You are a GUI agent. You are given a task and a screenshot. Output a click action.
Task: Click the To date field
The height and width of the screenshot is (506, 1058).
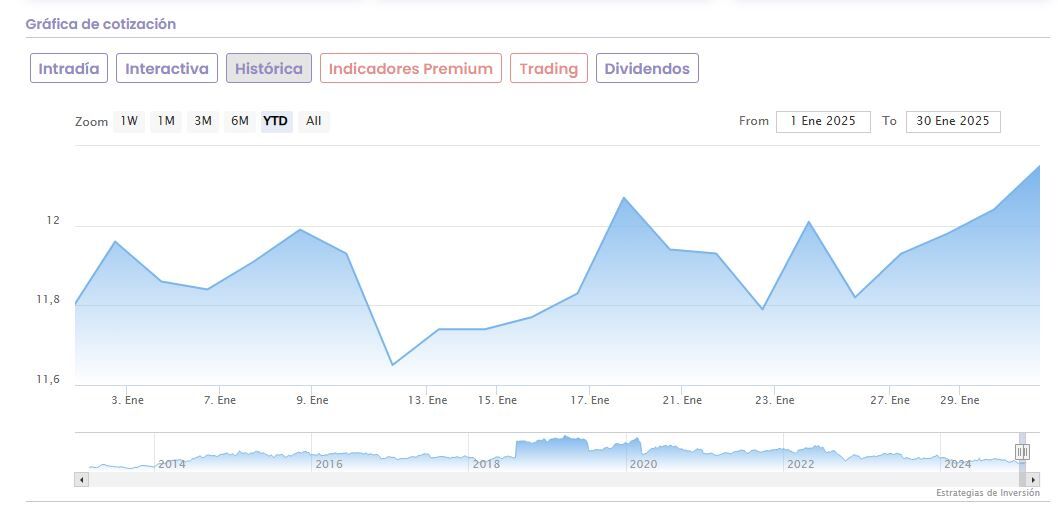[952, 121]
